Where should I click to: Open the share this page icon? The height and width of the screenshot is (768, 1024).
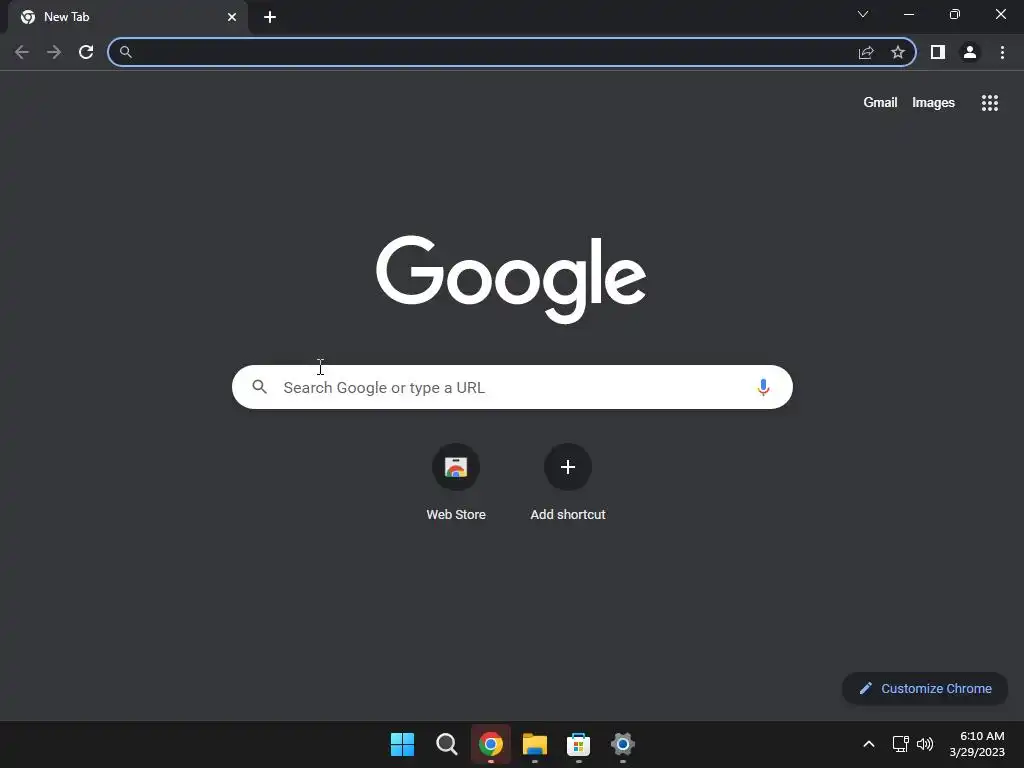pos(866,52)
